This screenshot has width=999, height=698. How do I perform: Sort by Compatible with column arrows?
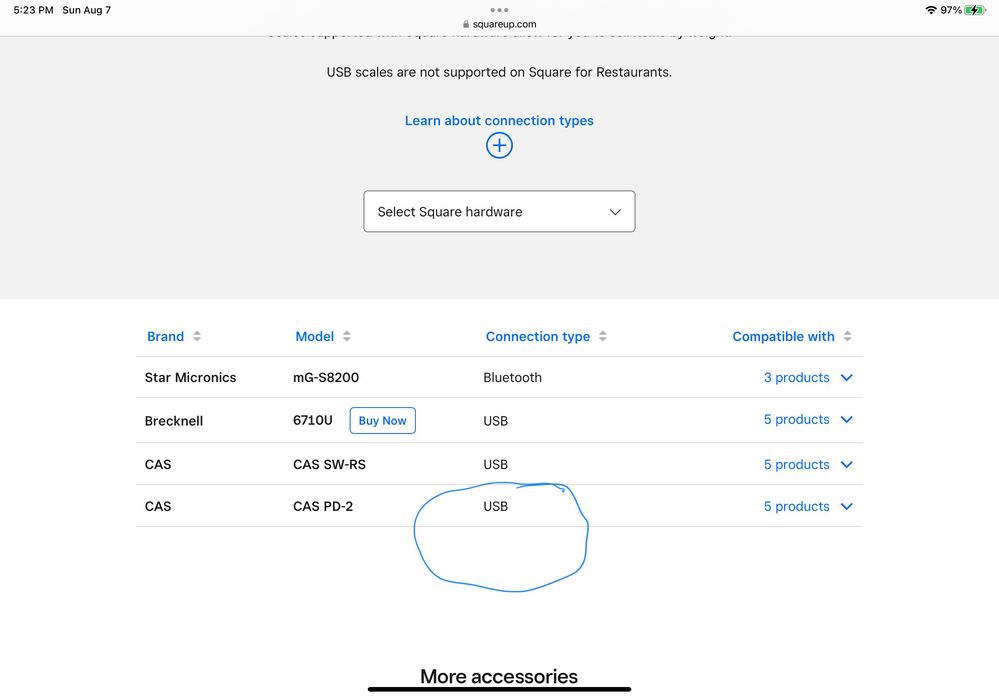coord(848,337)
